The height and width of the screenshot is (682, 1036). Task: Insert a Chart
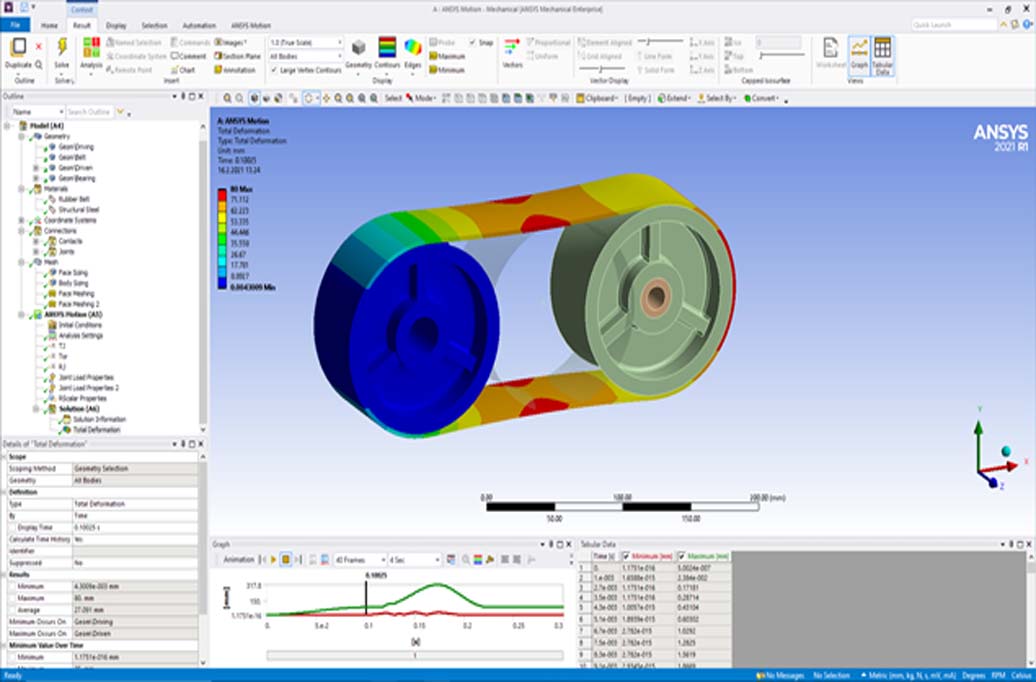click(183, 69)
